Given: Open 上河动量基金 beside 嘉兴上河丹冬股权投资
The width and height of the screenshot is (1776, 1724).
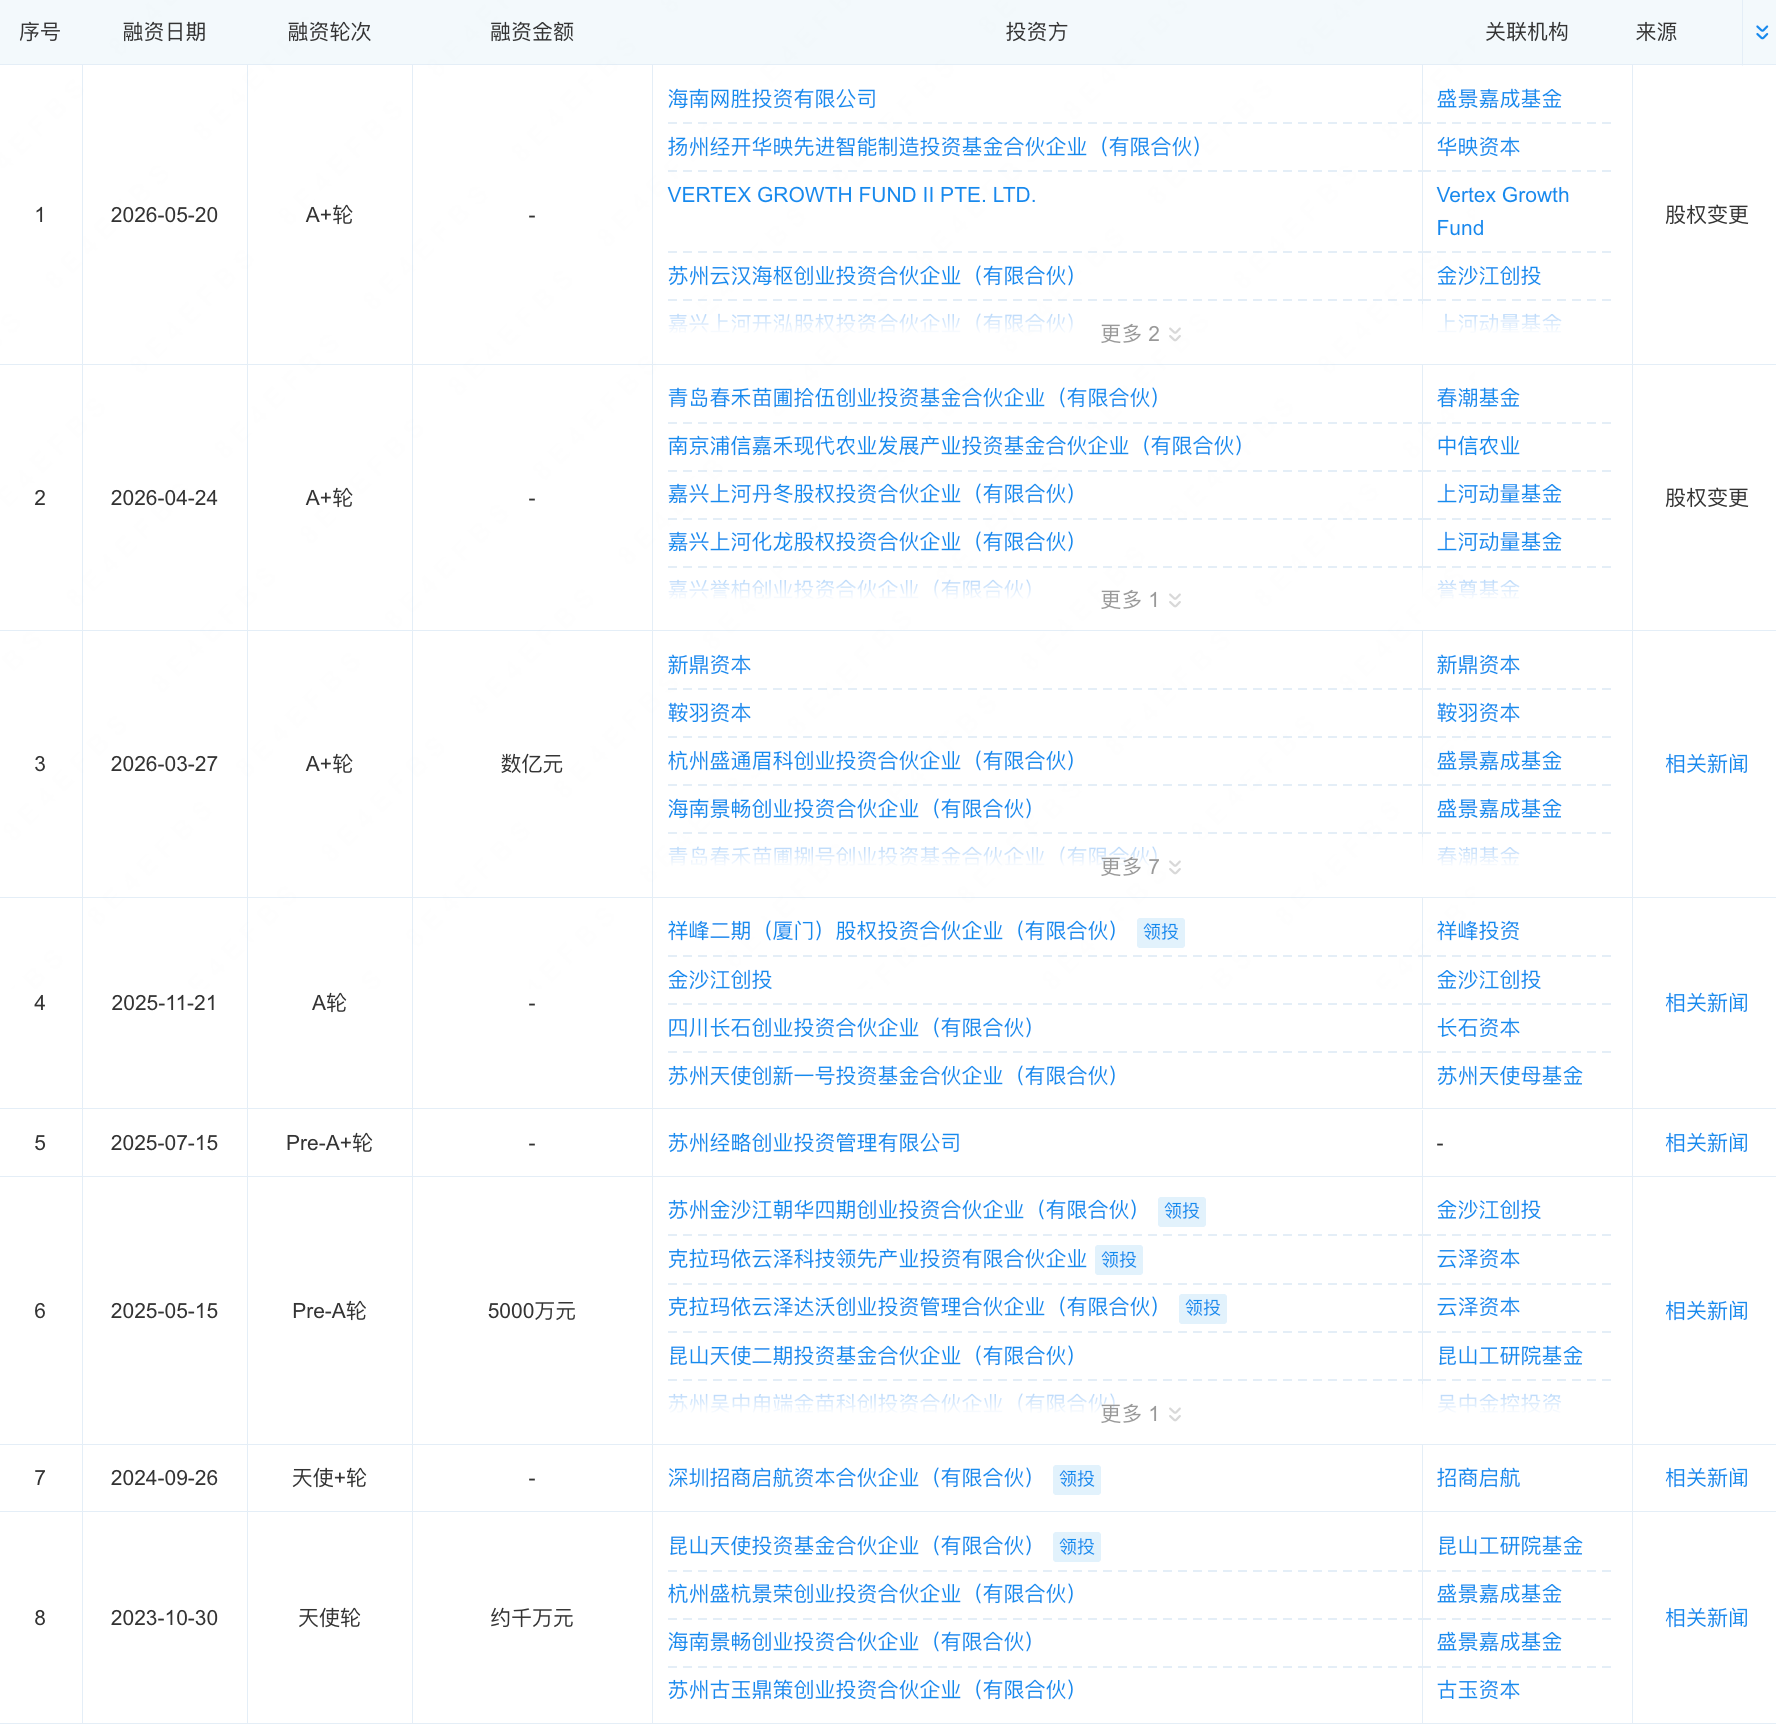Looking at the screenshot, I should pyautogui.click(x=1499, y=494).
